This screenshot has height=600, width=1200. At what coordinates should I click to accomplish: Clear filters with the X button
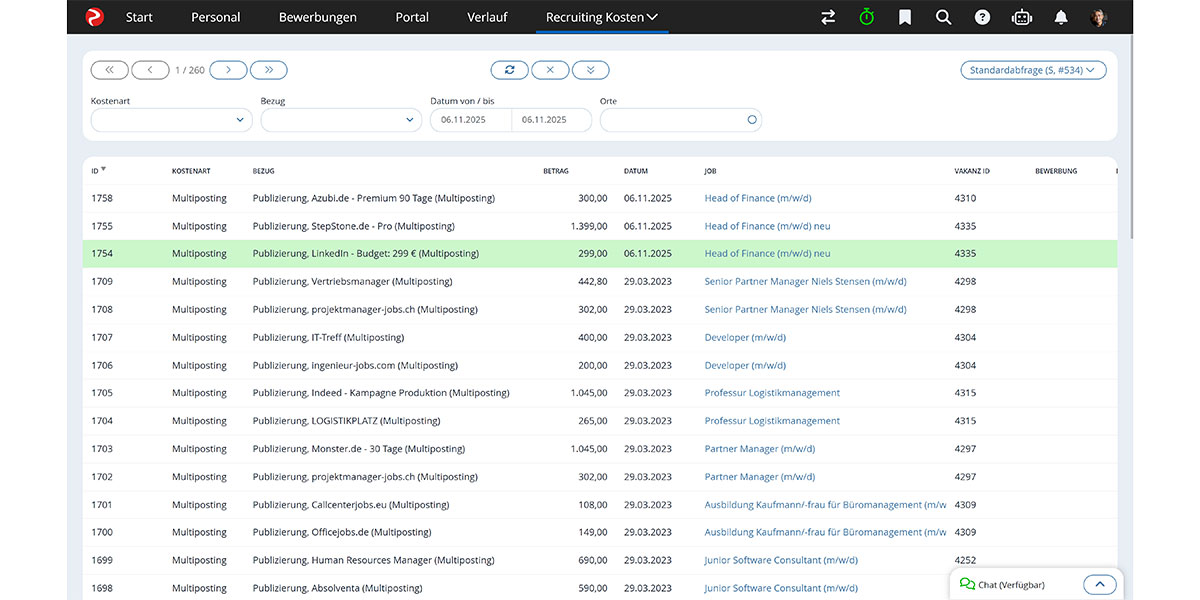pyautogui.click(x=550, y=70)
